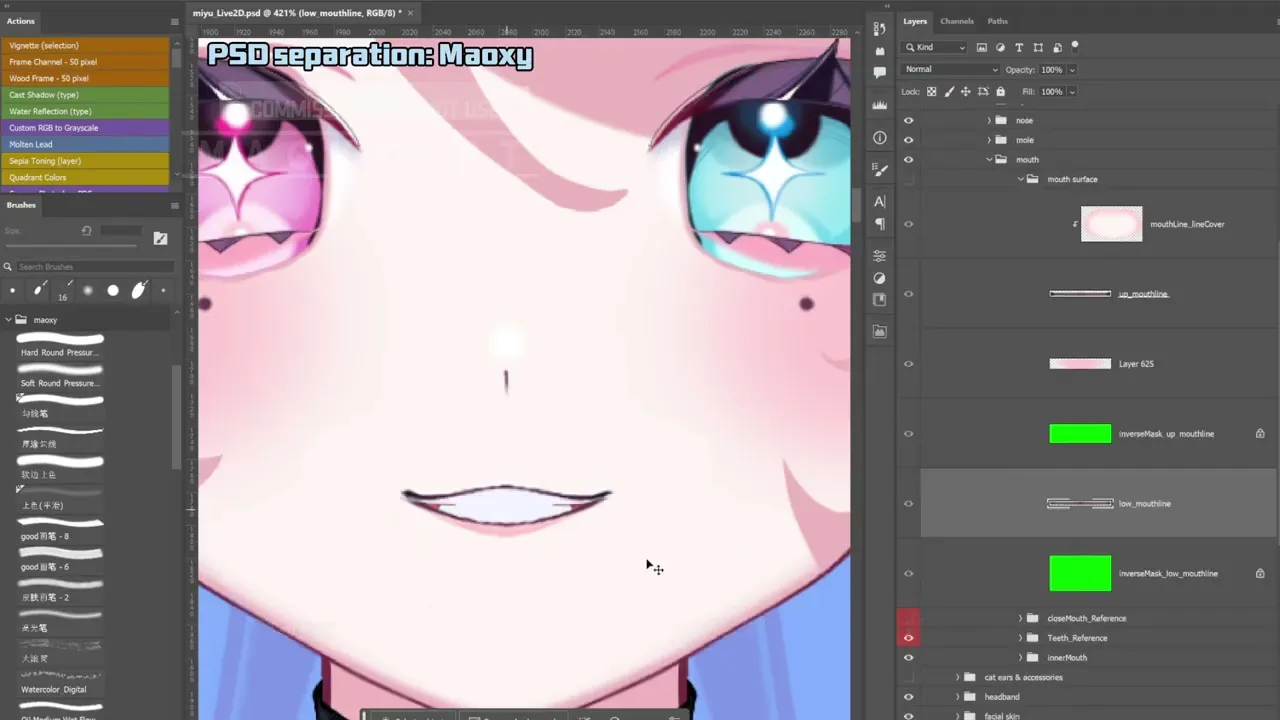Switch to the Paths tab

[x=998, y=21]
